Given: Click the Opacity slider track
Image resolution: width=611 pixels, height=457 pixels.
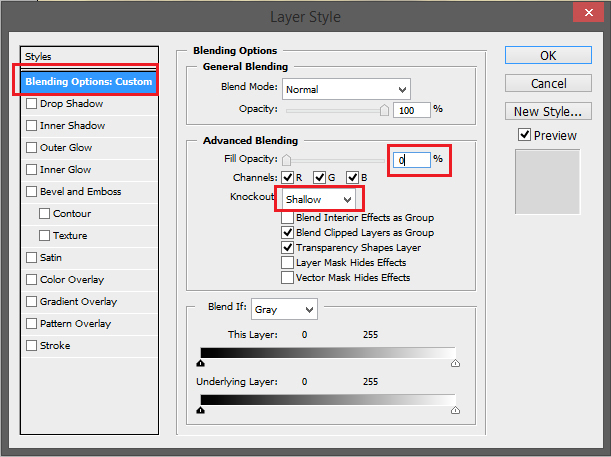Looking at the screenshot, I should 336,109.
